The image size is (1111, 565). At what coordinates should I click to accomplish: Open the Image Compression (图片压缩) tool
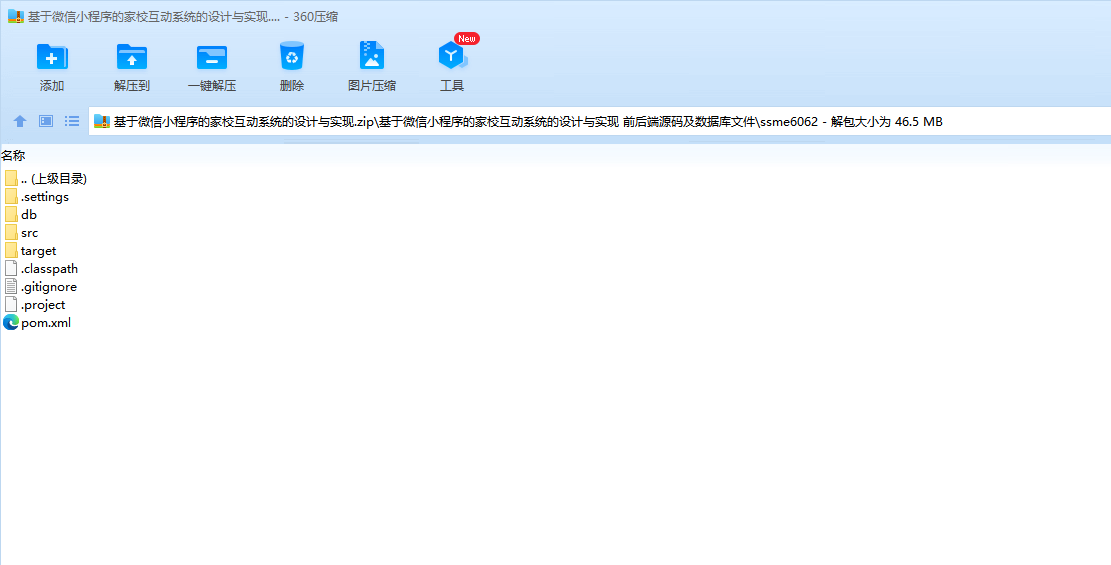click(372, 55)
